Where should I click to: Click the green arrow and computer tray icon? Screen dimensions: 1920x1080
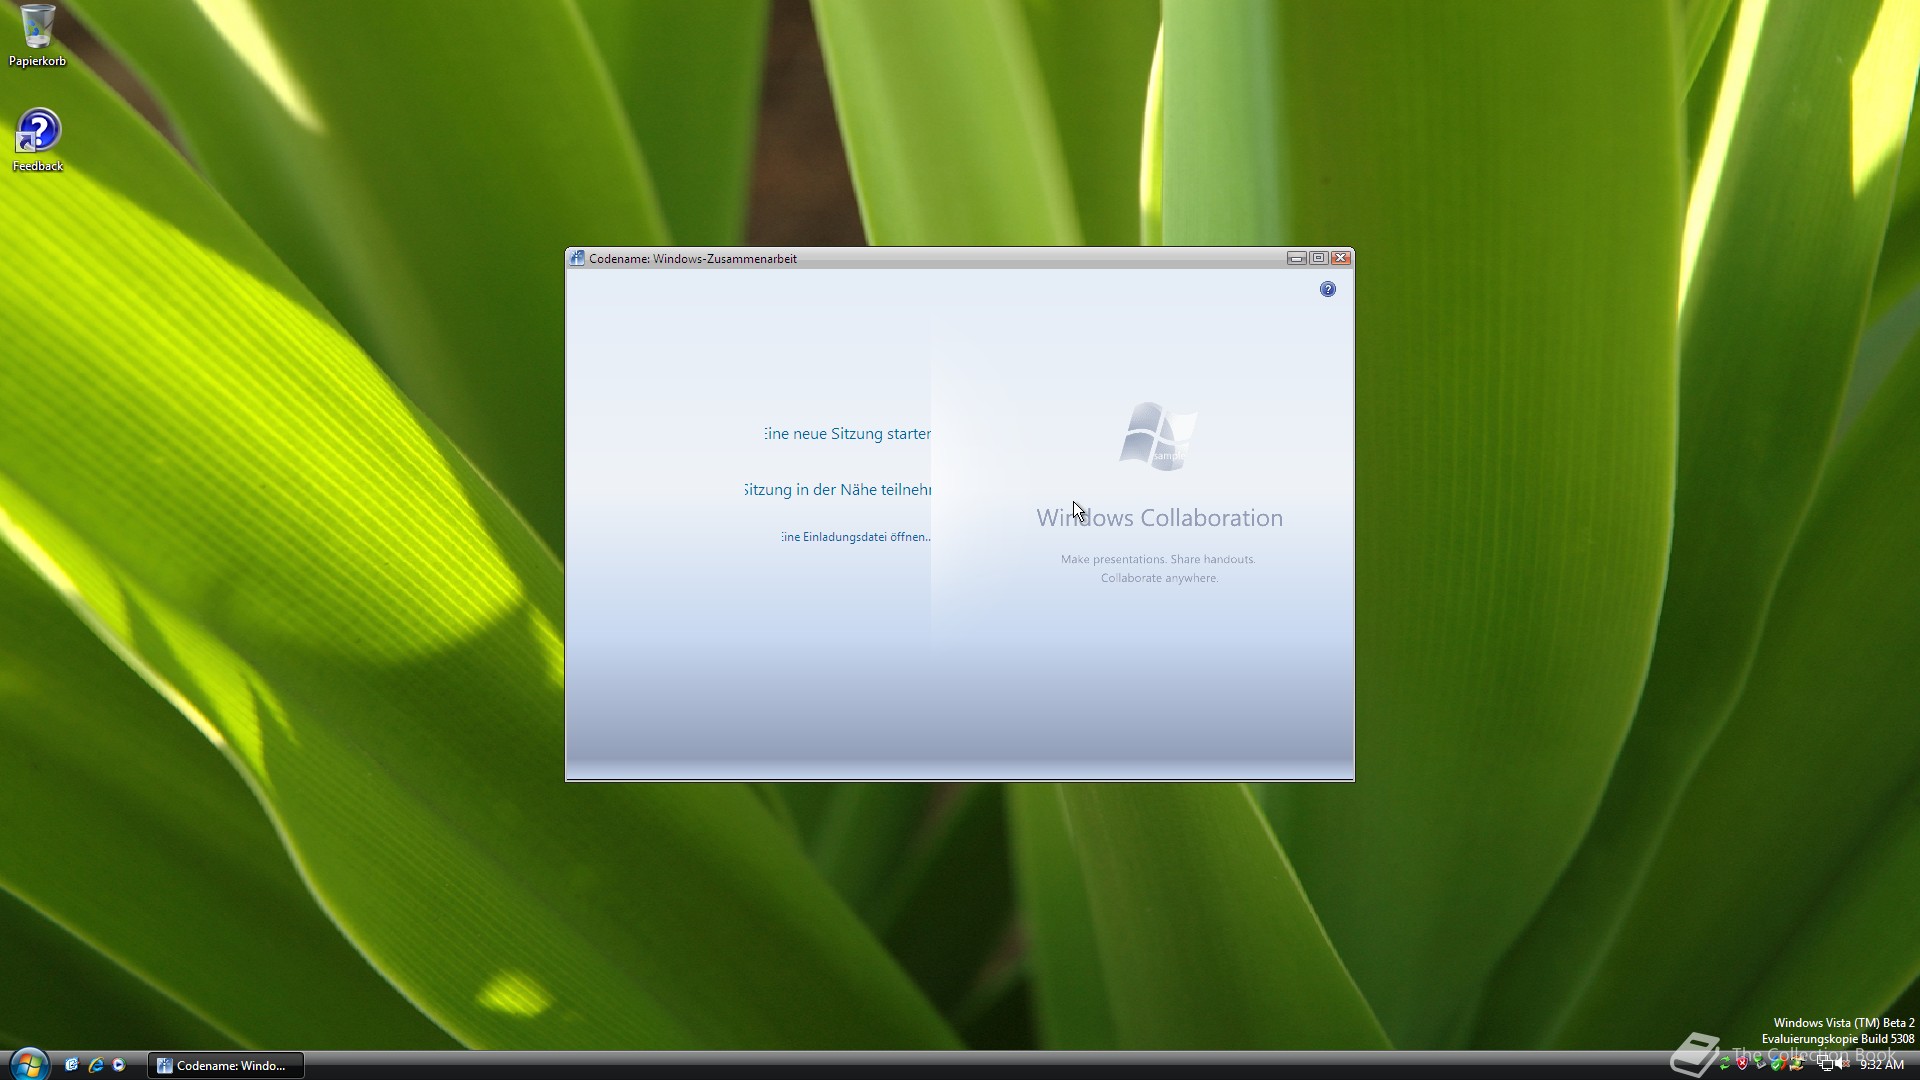(1760, 1063)
